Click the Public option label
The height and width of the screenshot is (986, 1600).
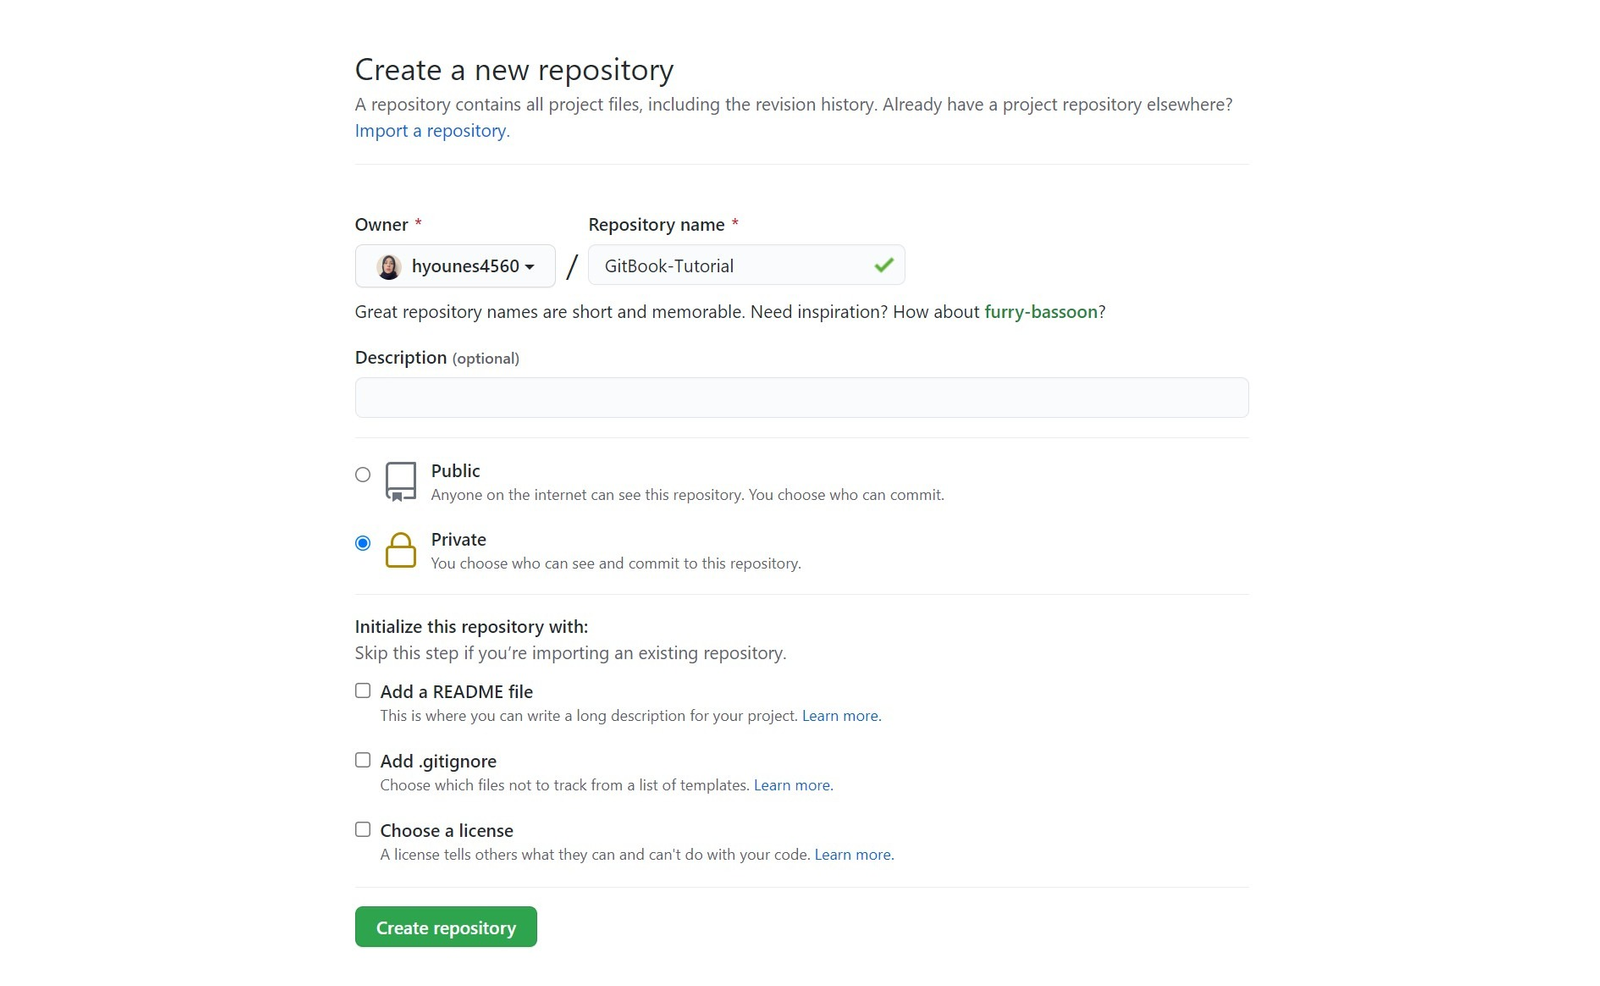[x=455, y=471]
